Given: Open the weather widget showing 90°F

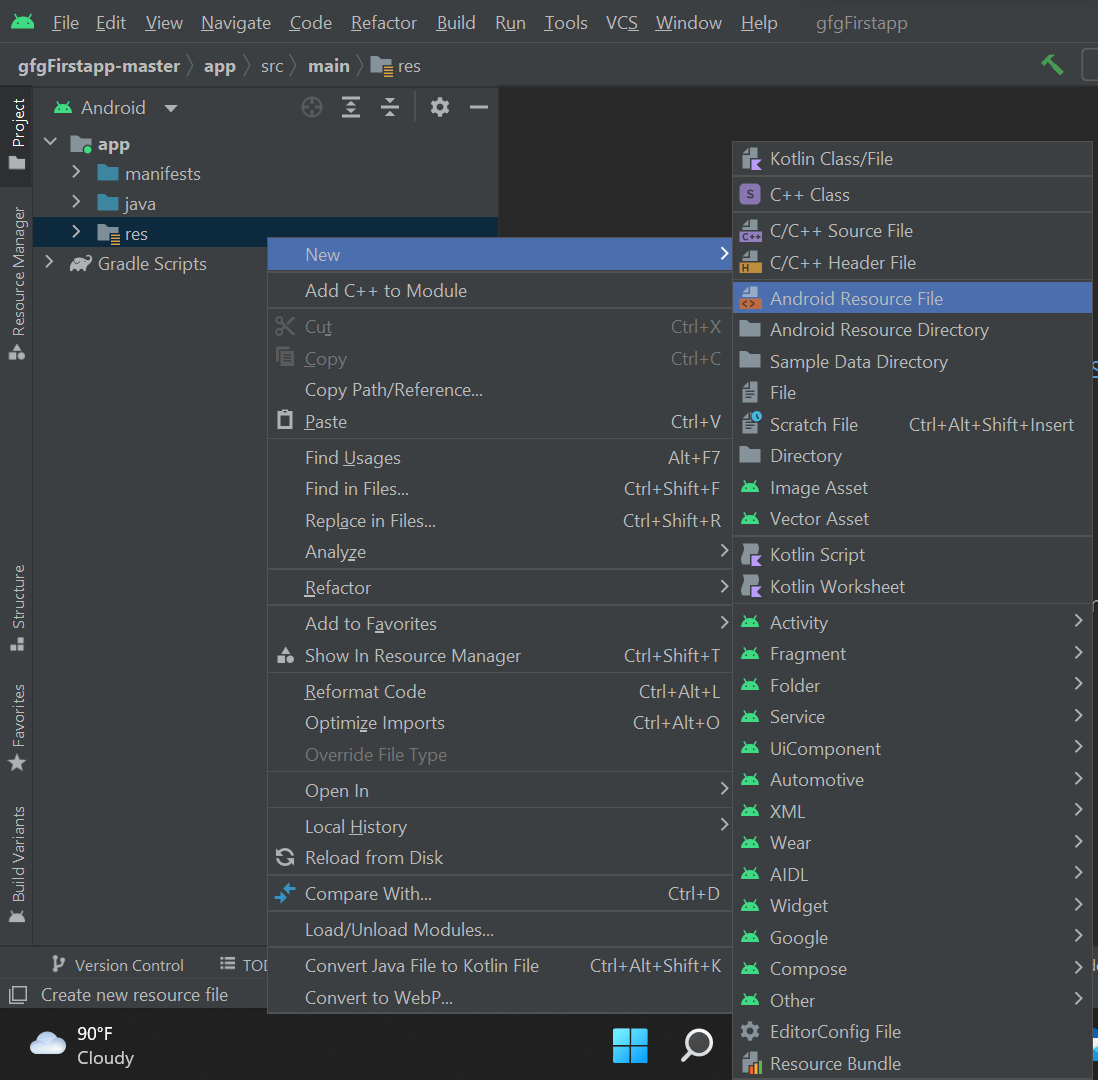Looking at the screenshot, I should pos(82,1045).
